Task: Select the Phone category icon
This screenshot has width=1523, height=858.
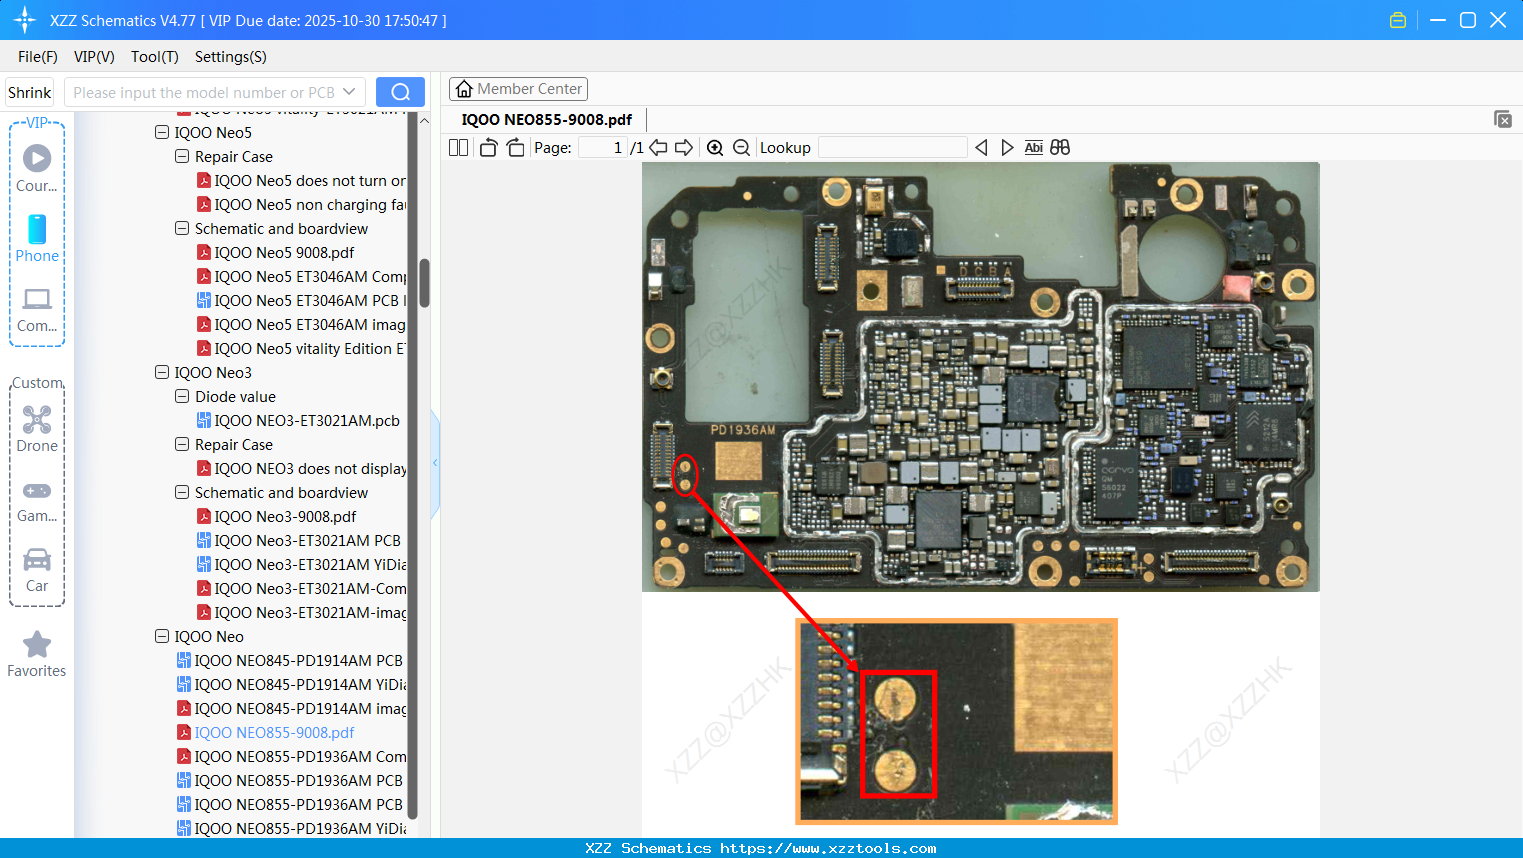Action: [x=37, y=238]
